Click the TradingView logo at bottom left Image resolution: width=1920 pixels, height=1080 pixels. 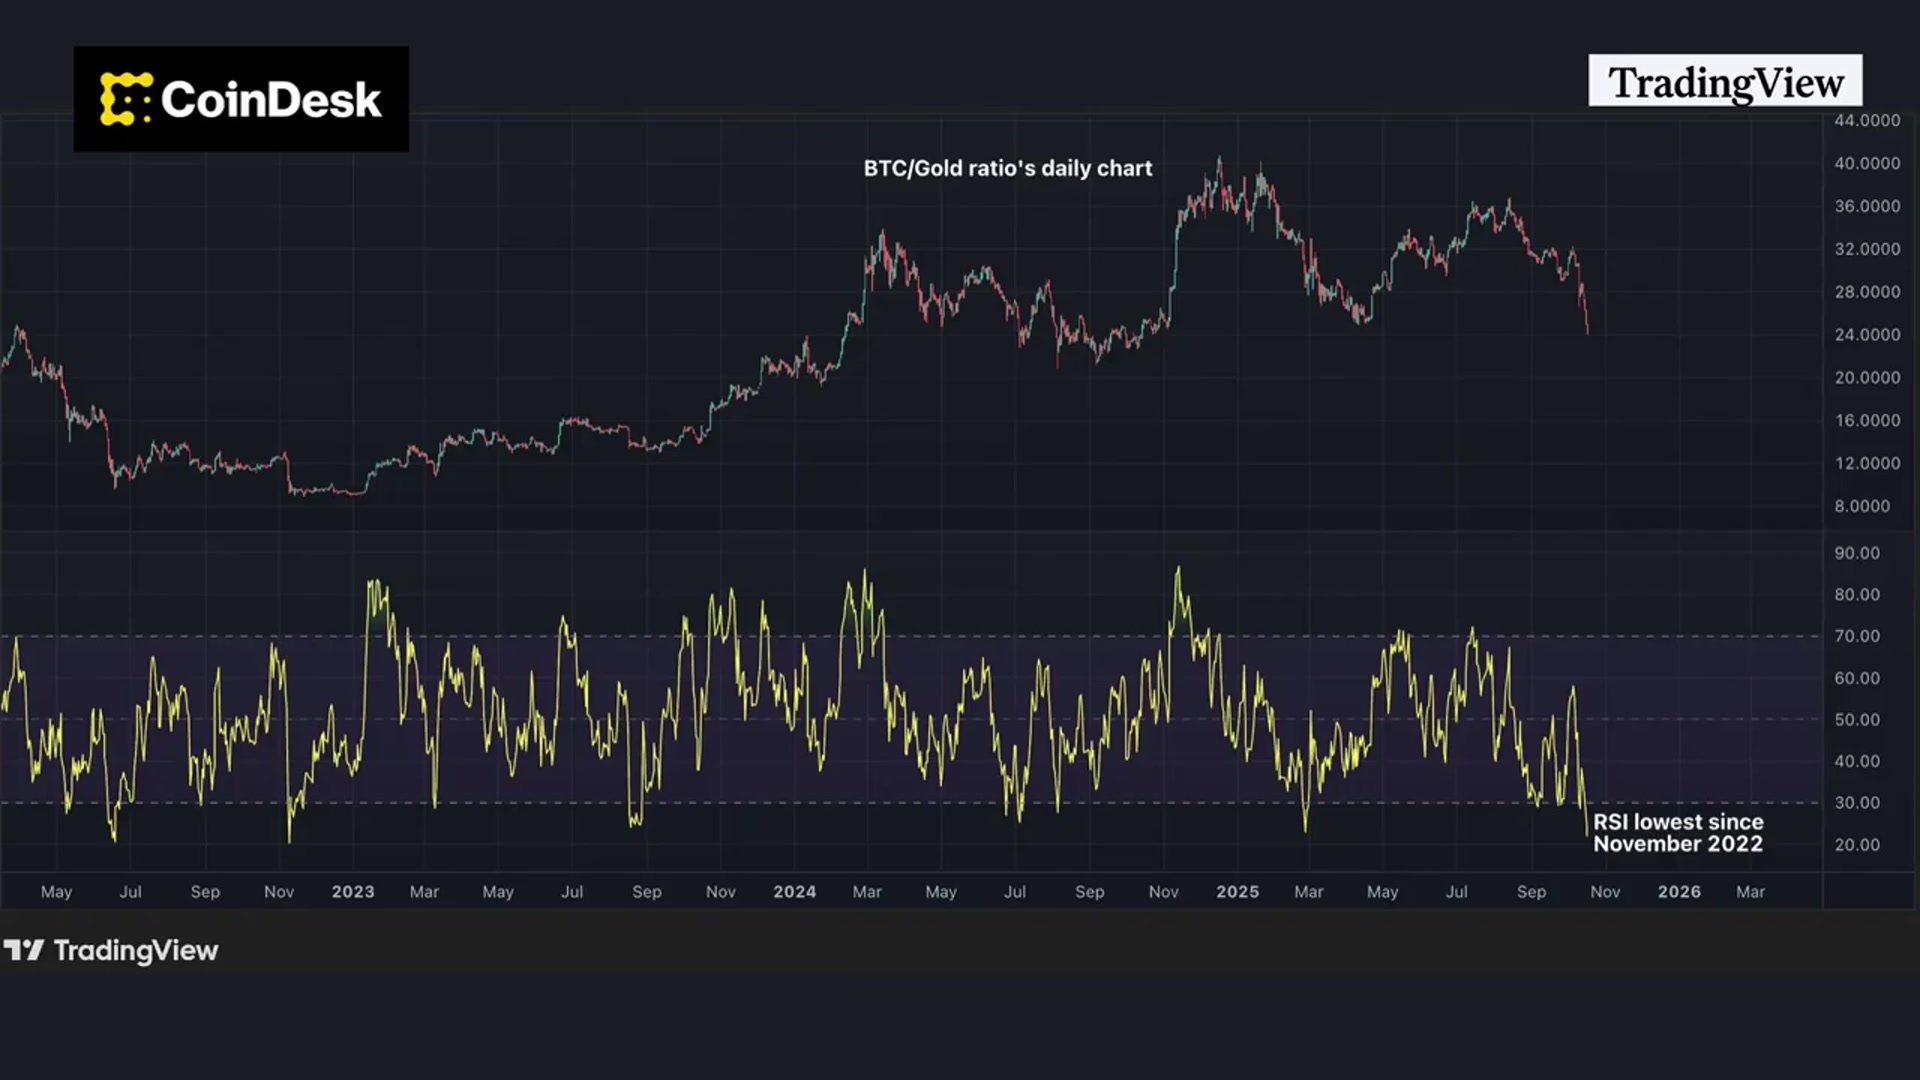coord(110,950)
